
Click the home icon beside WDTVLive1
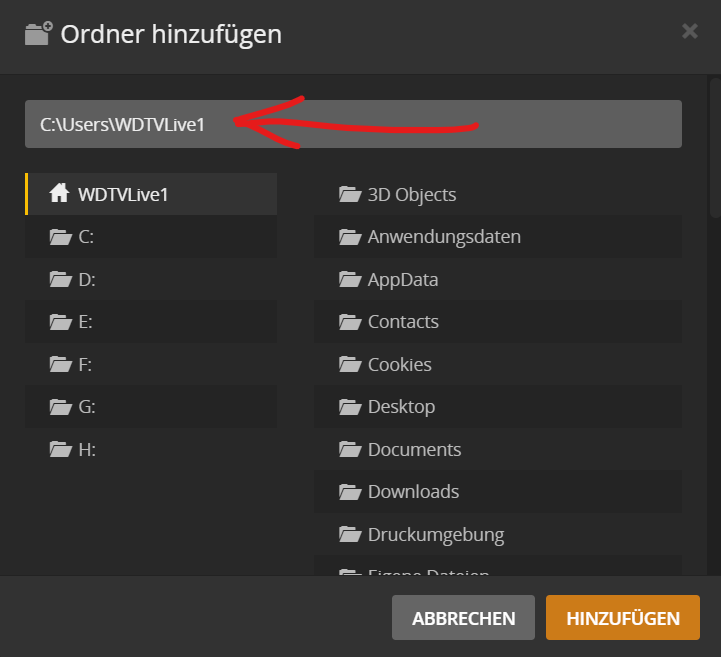[59, 194]
